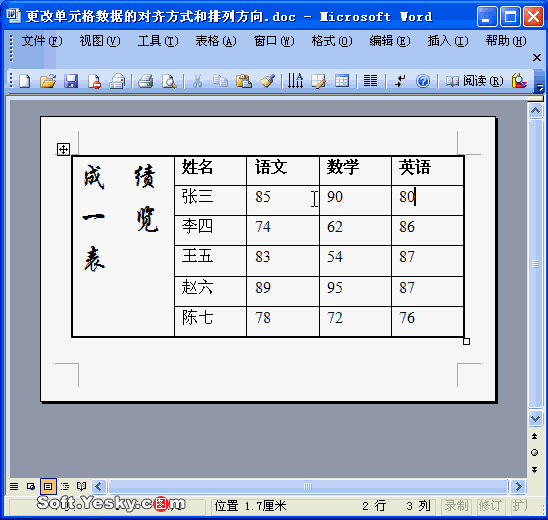Image resolution: width=548 pixels, height=520 pixels.
Task: Open the 表格(A) menu
Action: (216, 41)
